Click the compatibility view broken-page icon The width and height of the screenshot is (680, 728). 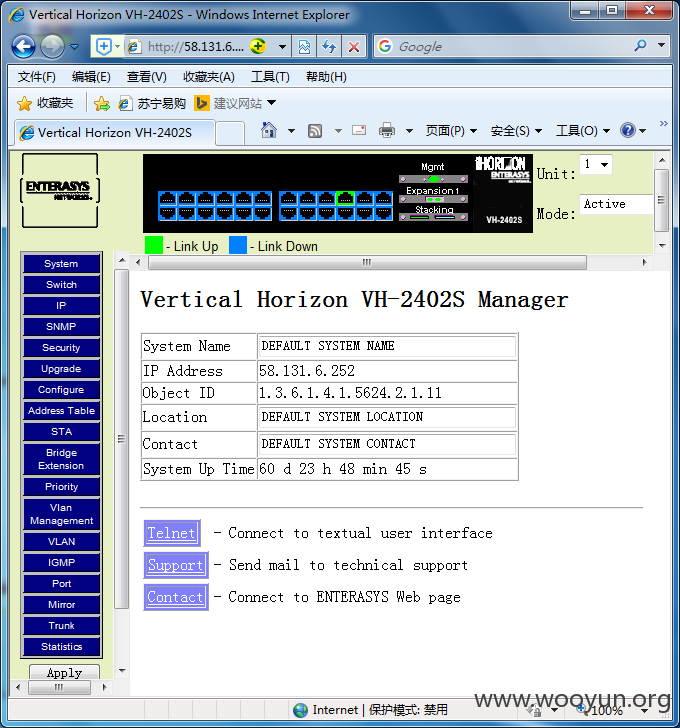304,46
